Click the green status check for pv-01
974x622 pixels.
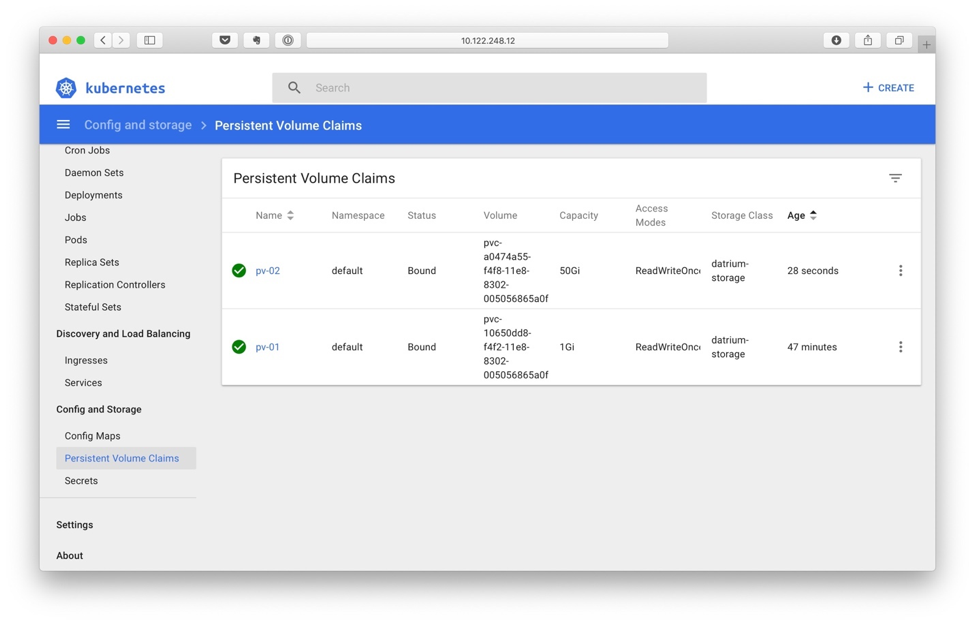(x=239, y=347)
